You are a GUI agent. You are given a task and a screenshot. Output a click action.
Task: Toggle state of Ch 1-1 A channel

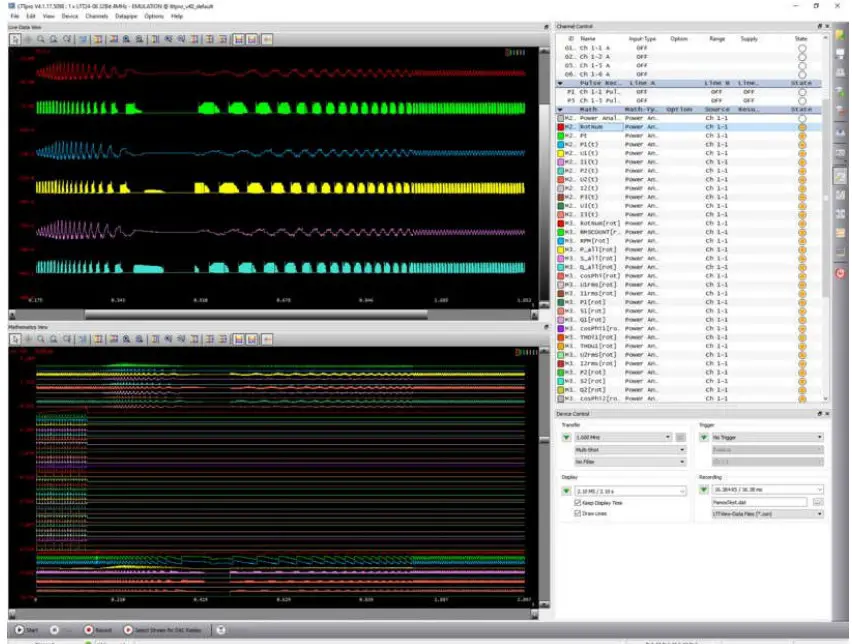(802, 47)
